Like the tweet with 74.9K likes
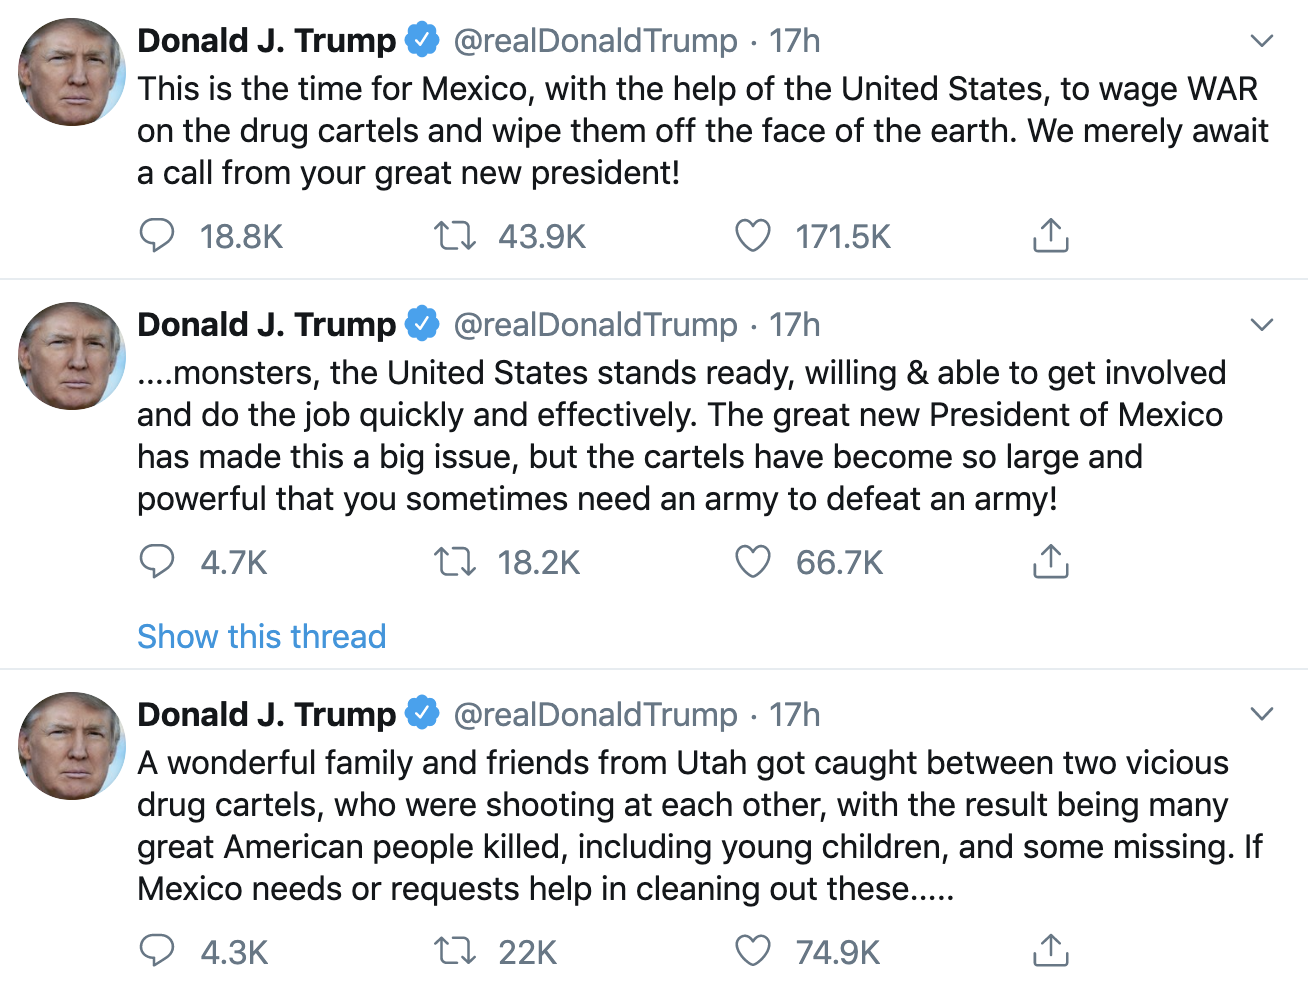1308x1000 pixels. click(x=753, y=951)
